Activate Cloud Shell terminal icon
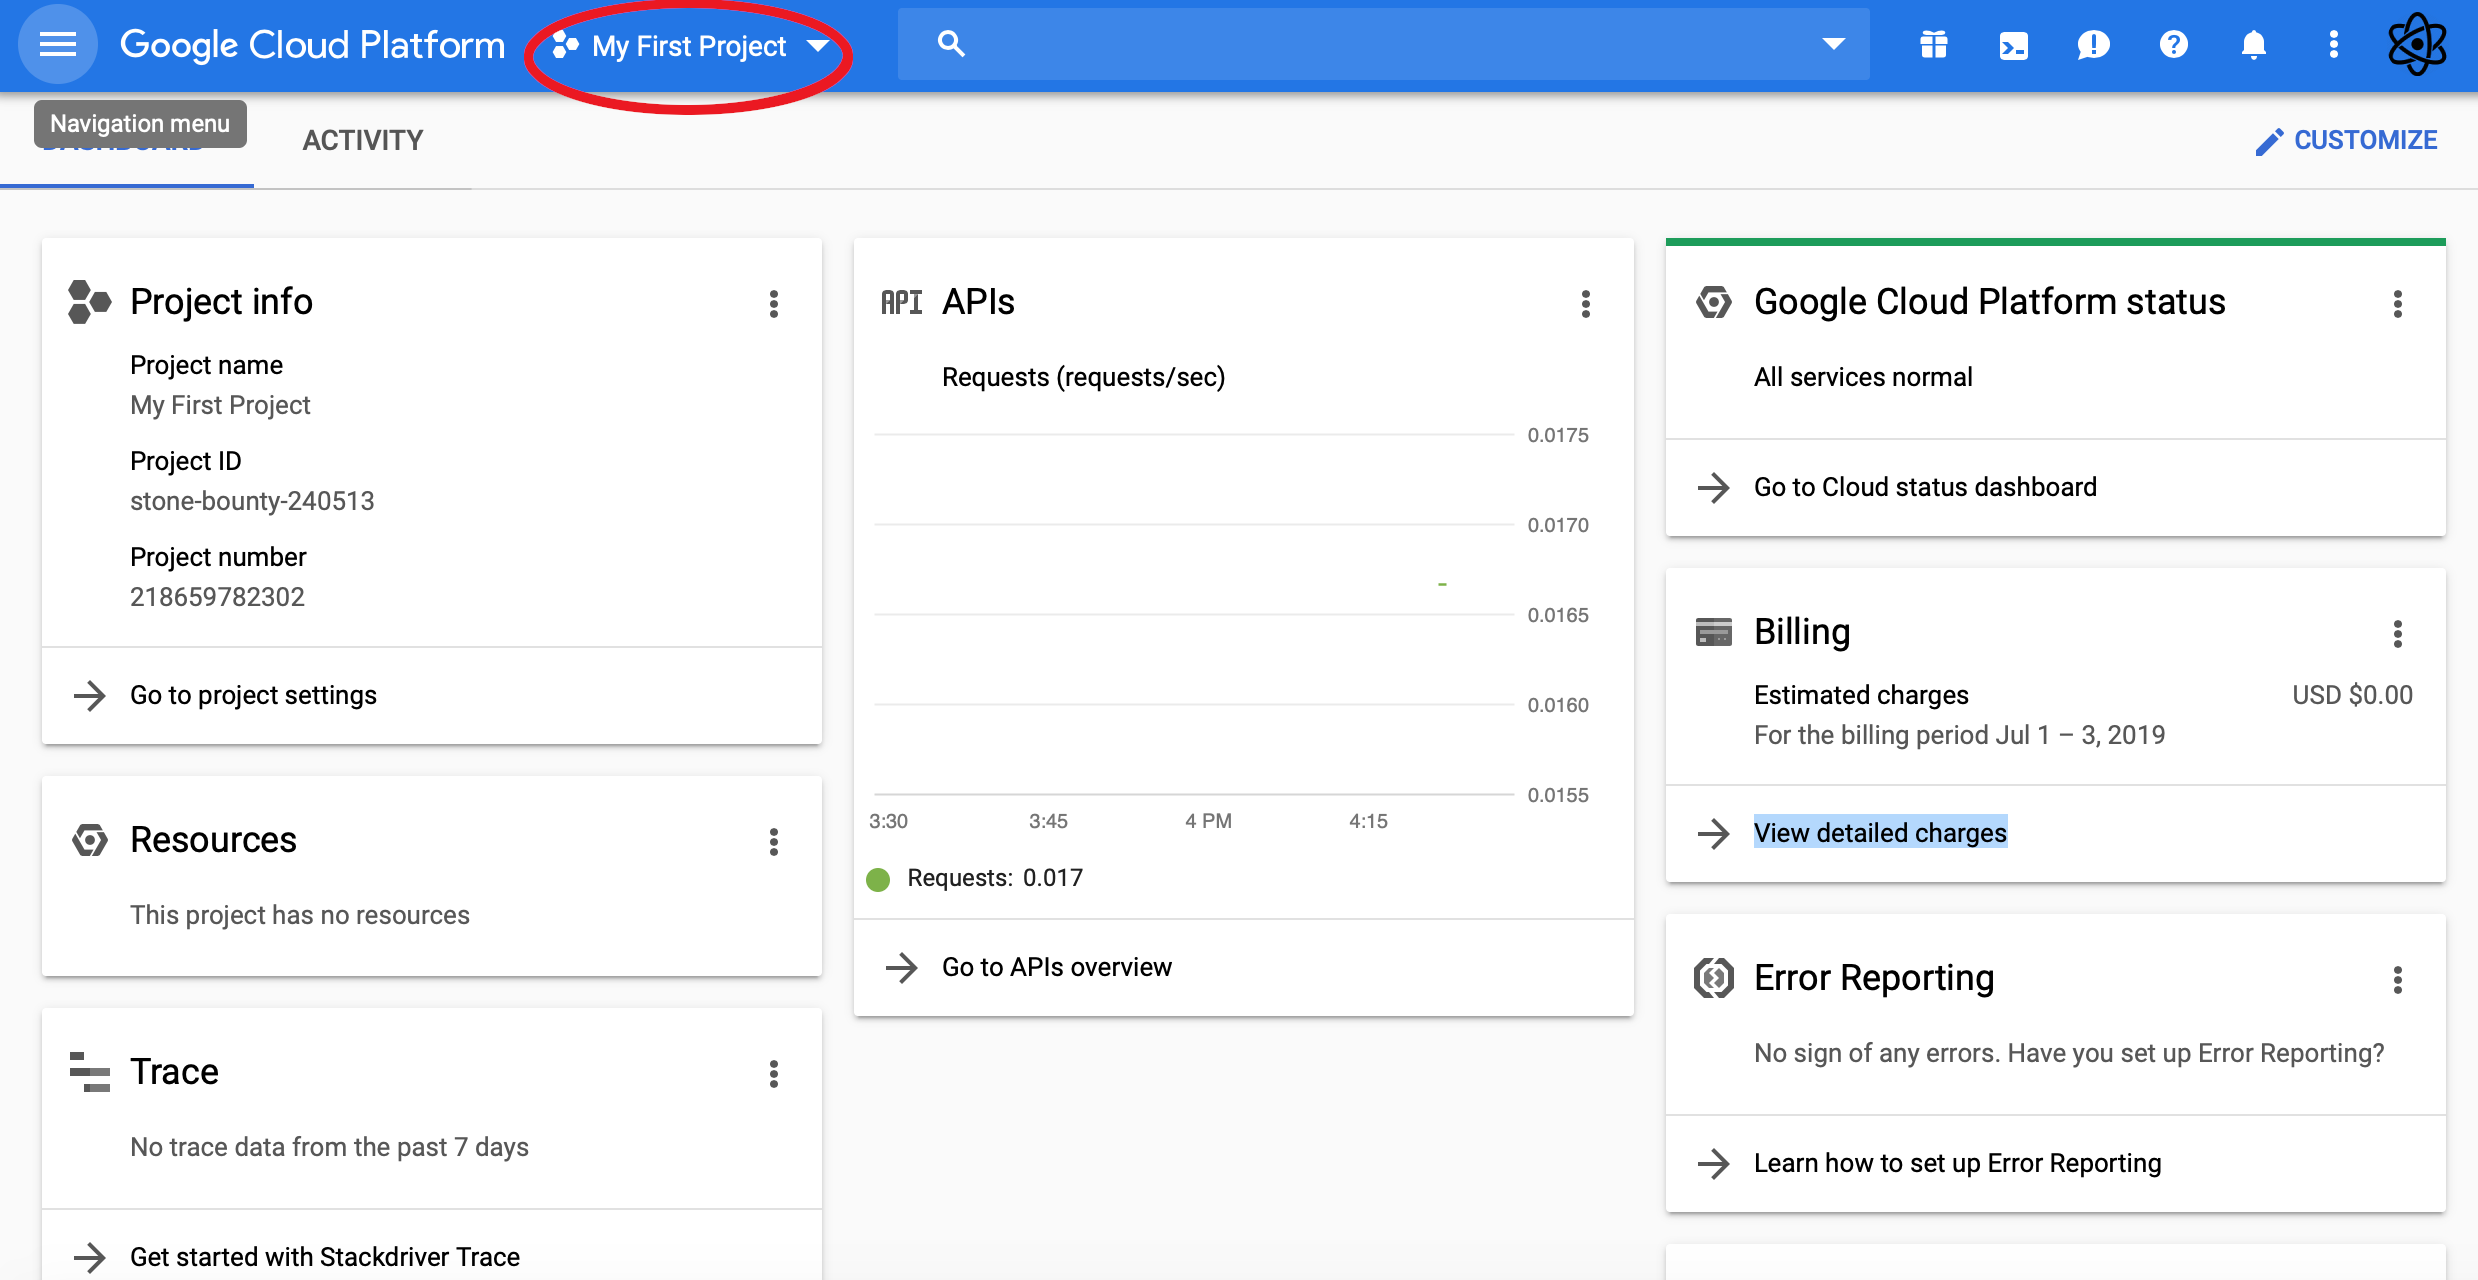This screenshot has height=1280, width=2478. coord(2013,45)
